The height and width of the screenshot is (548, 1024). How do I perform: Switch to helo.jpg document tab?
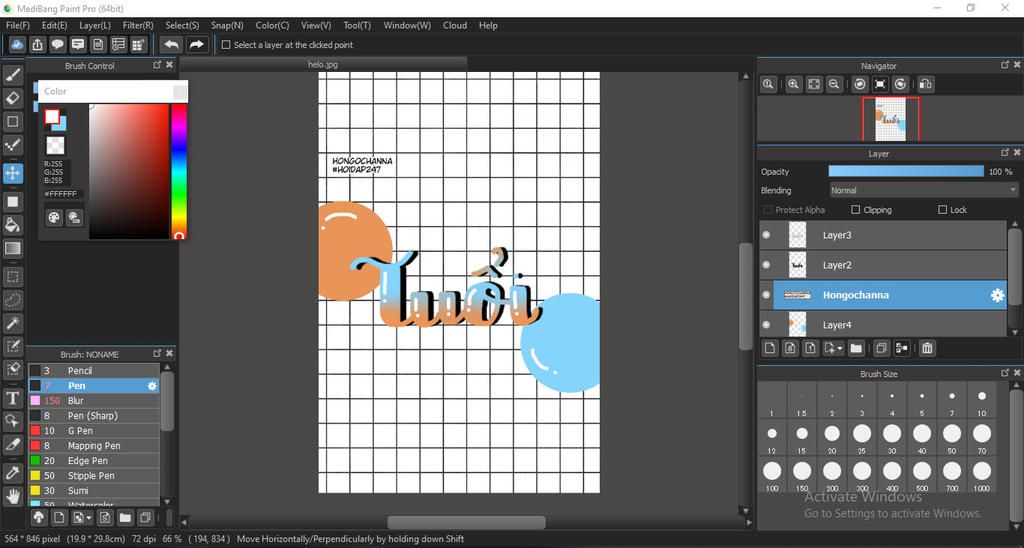point(323,64)
